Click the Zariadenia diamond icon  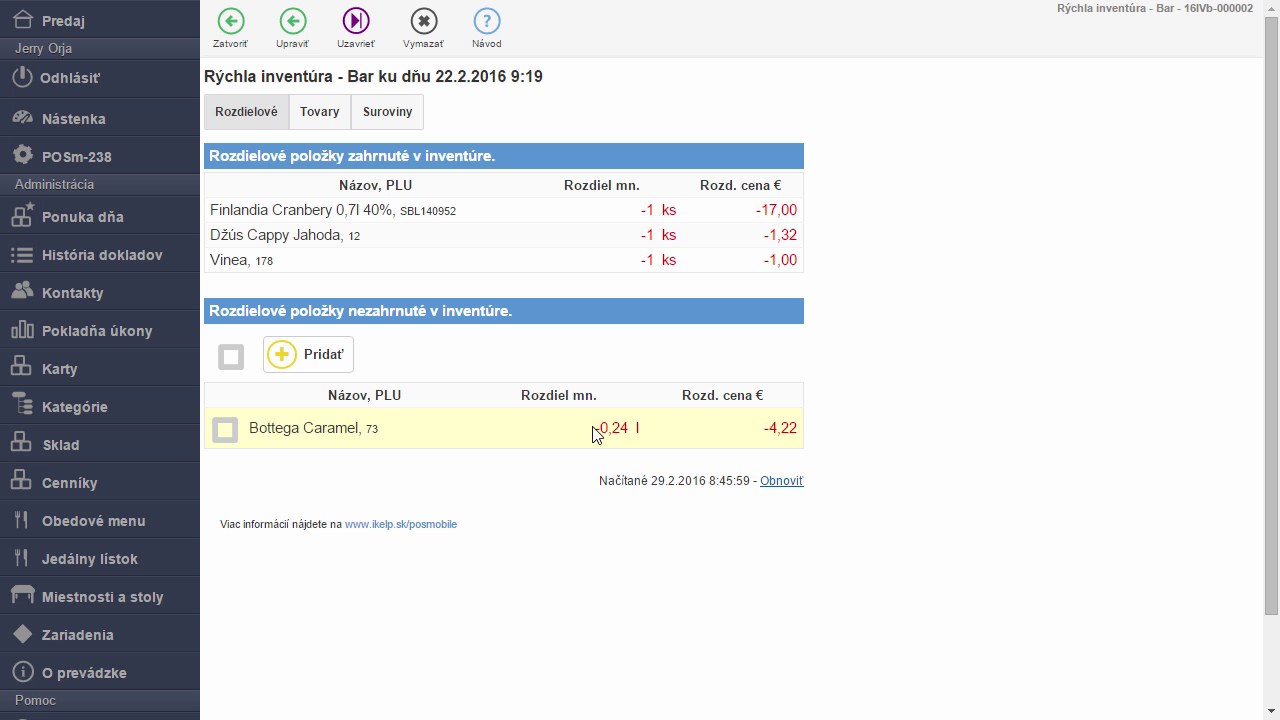click(x=22, y=634)
